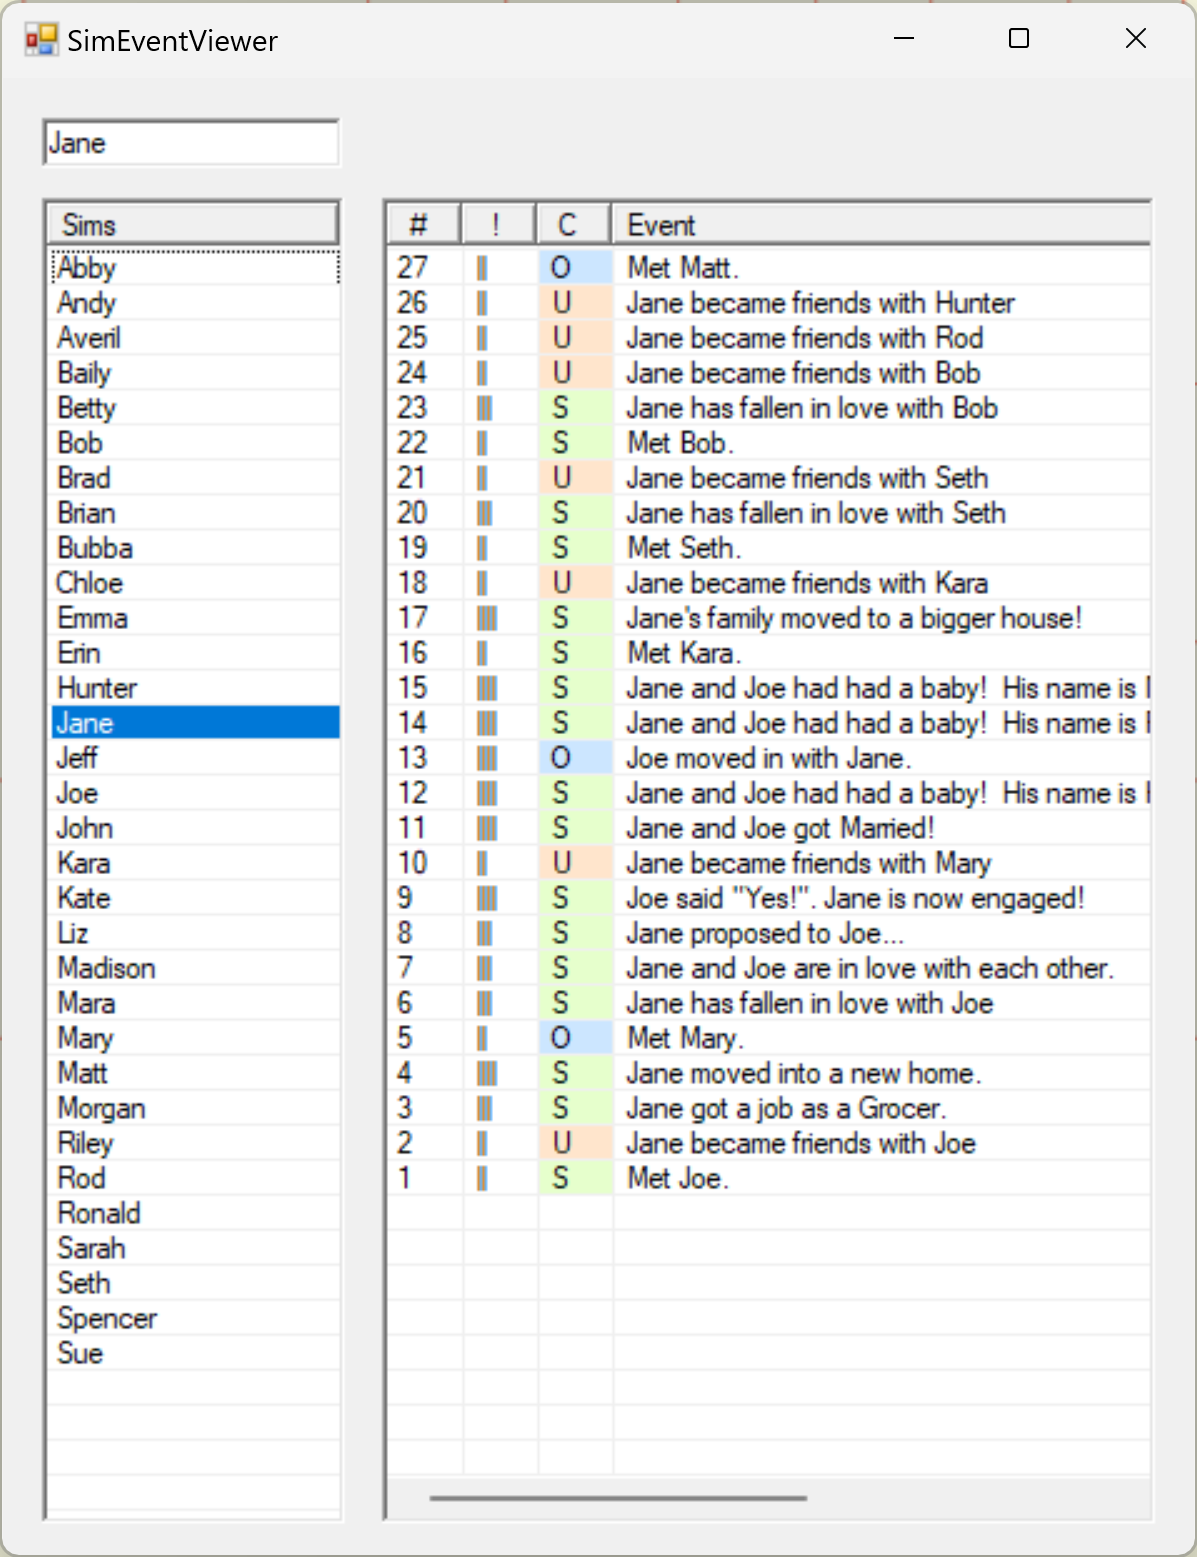Select Brian in the Sims list
The height and width of the screenshot is (1557, 1197).
coord(195,512)
